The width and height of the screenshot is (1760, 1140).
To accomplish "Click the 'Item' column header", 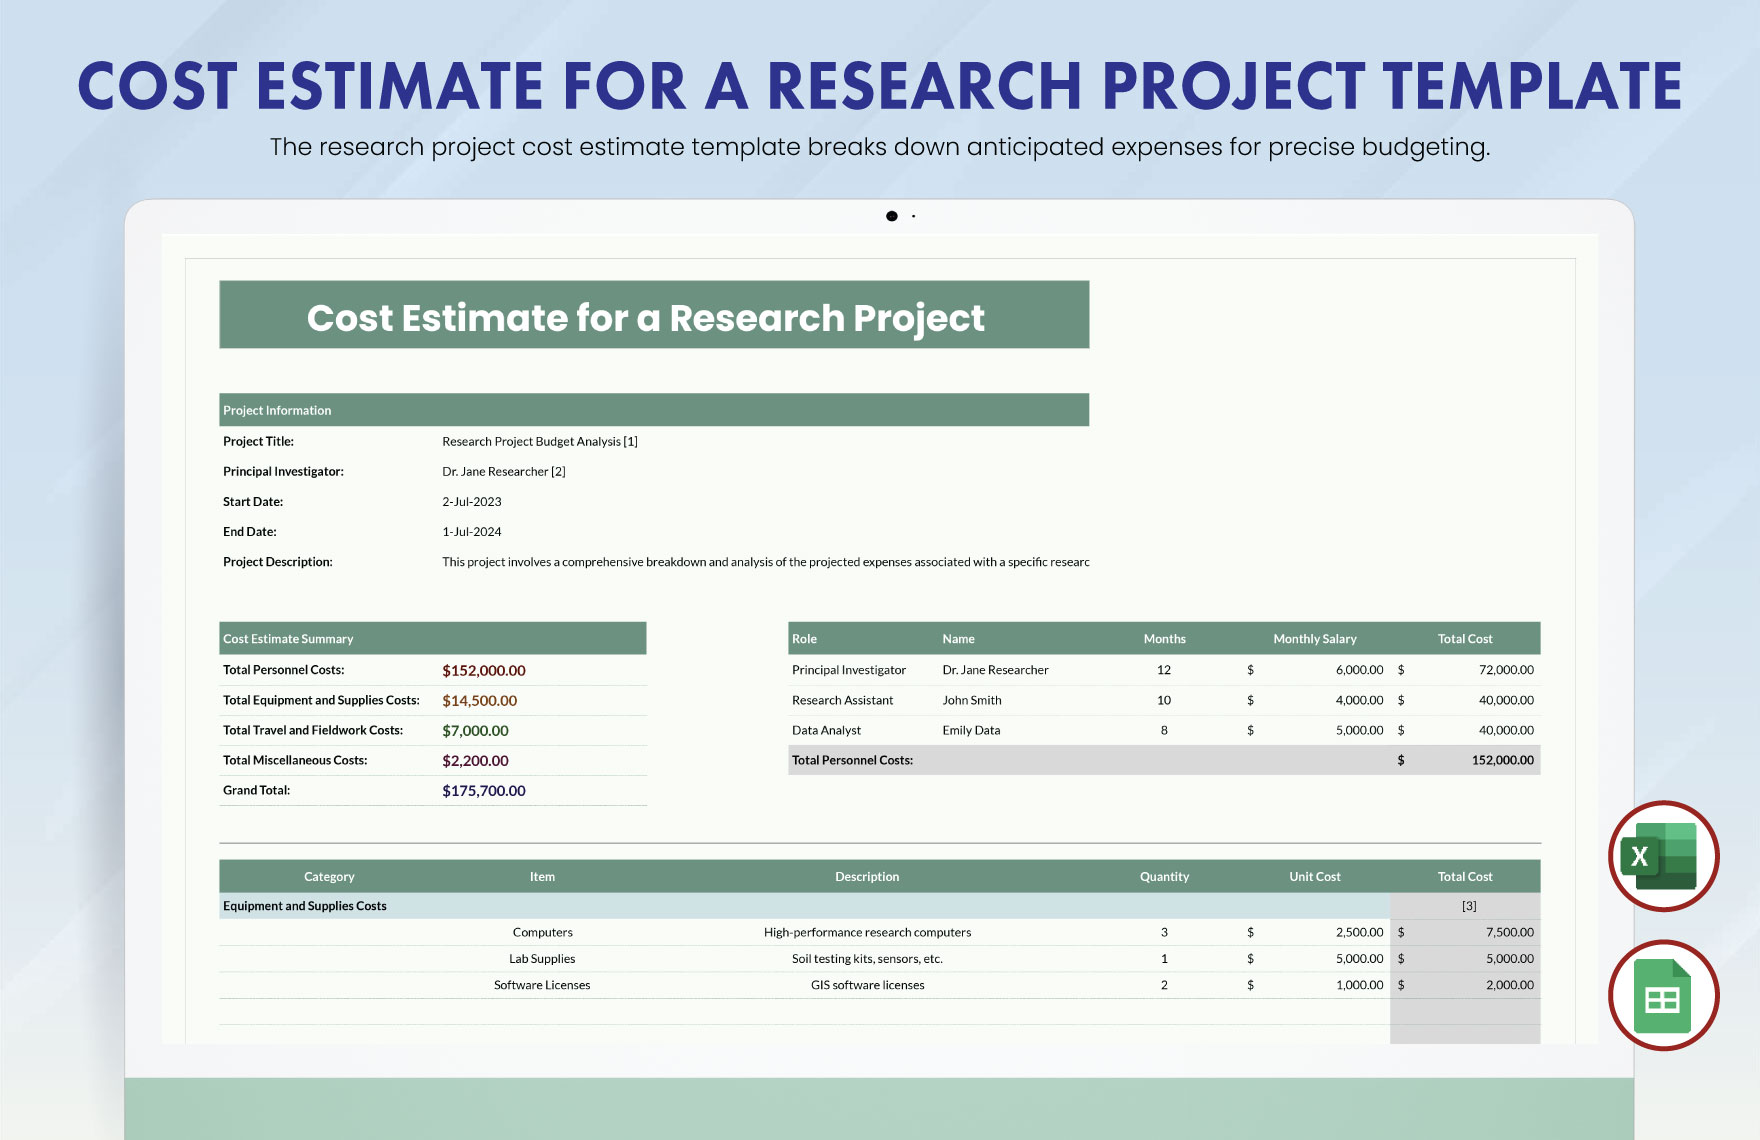I will pyautogui.click(x=542, y=876).
